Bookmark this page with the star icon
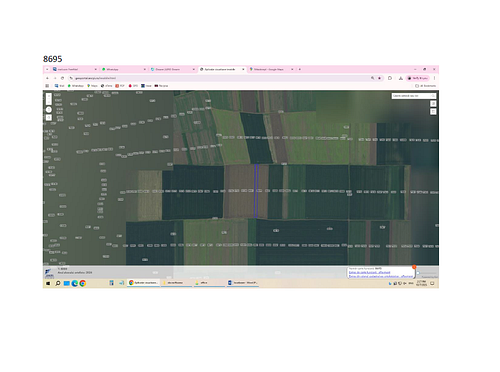This screenshot has height=372, width=500. [x=379, y=78]
